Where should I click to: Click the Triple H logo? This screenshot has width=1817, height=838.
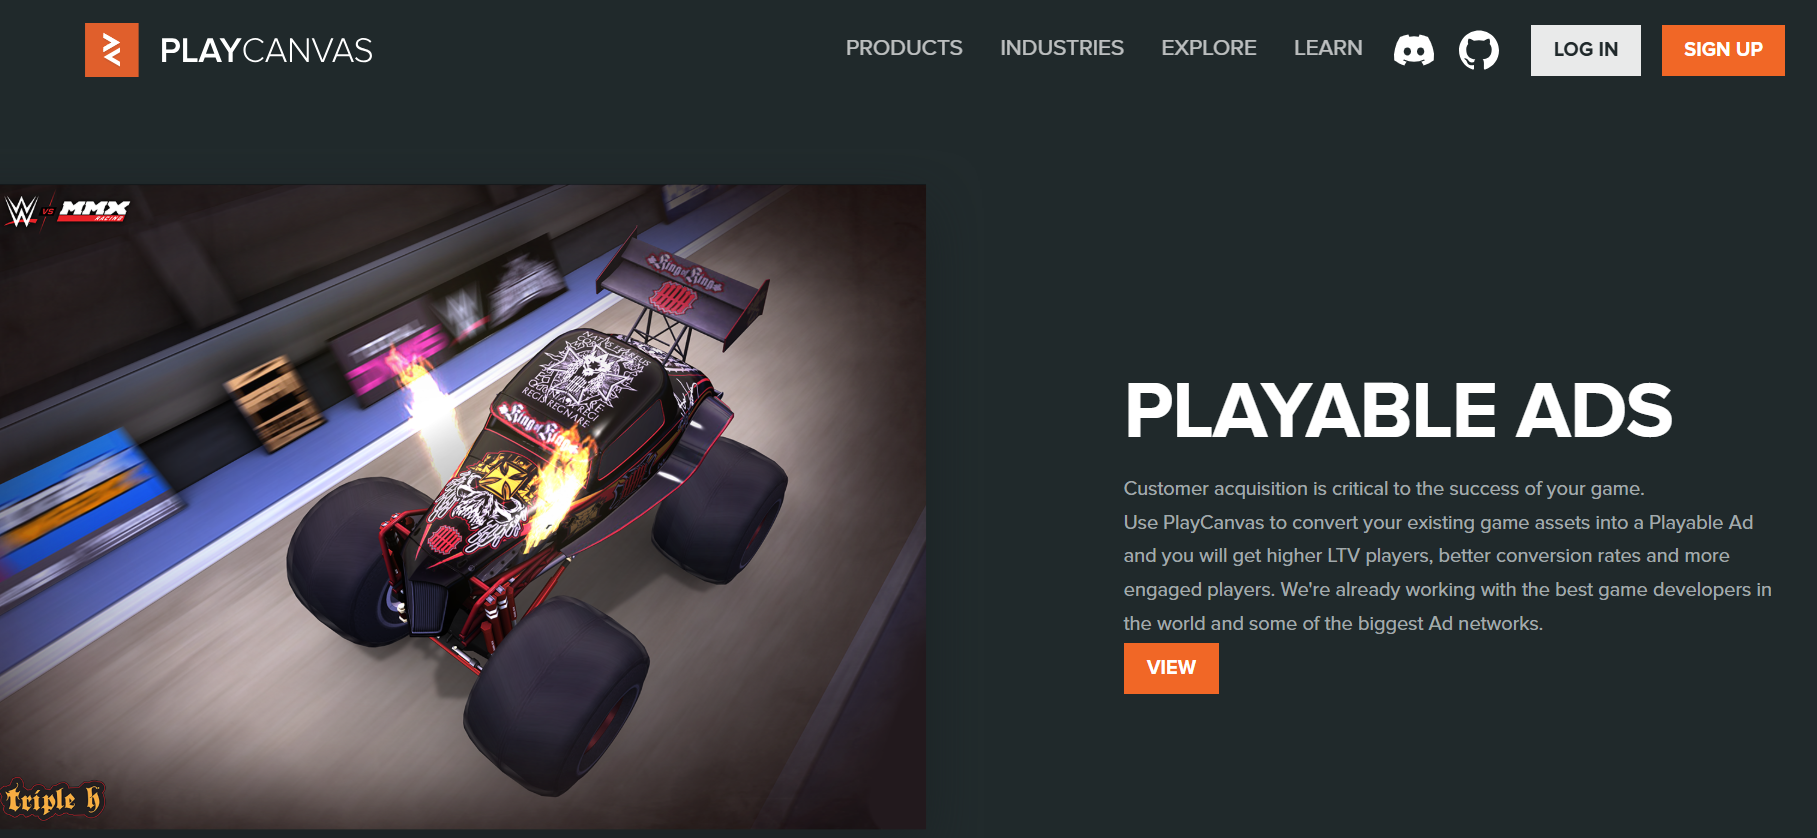[x=53, y=799]
